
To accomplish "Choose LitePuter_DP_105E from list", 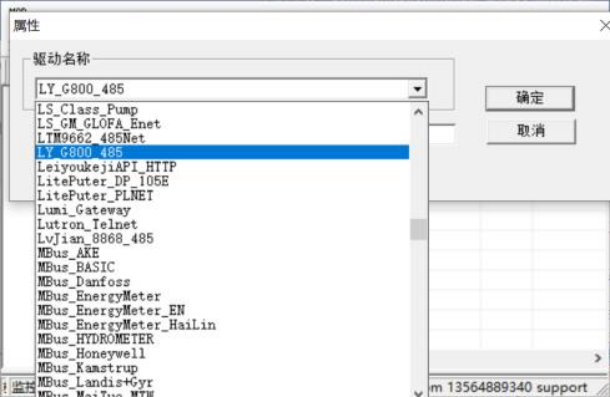I will coord(223,181).
